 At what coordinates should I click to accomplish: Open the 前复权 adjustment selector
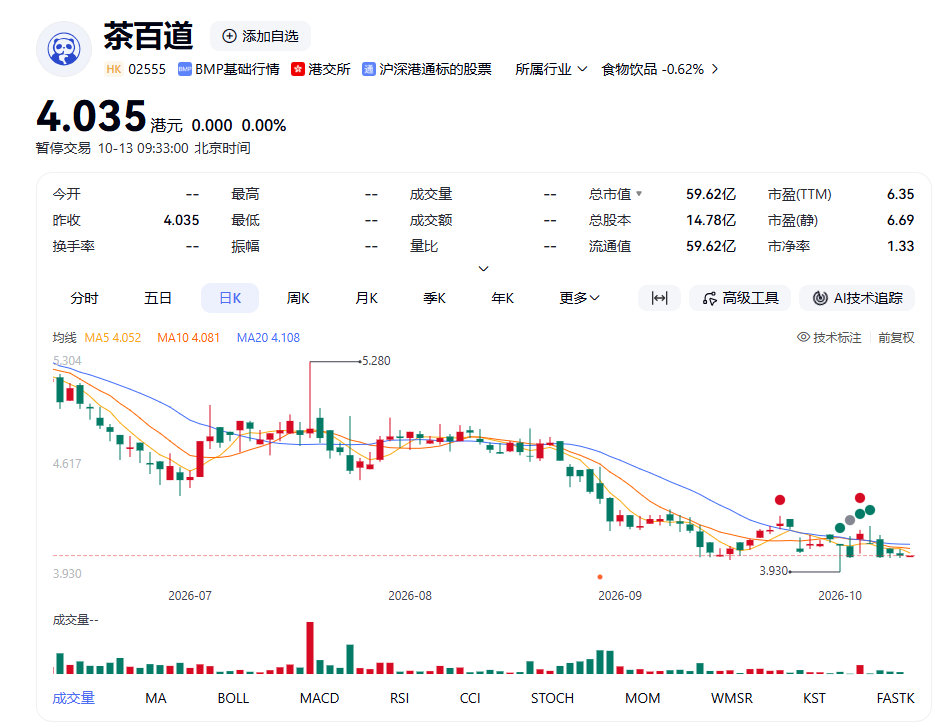point(896,338)
